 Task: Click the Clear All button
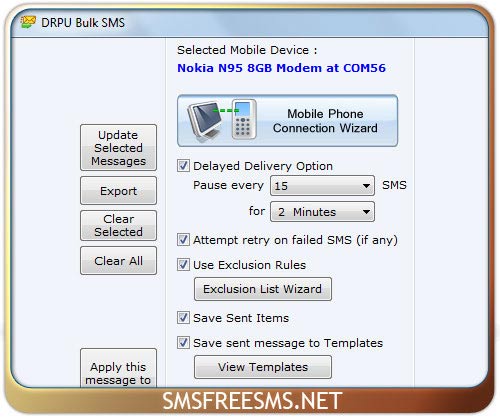coord(118,261)
